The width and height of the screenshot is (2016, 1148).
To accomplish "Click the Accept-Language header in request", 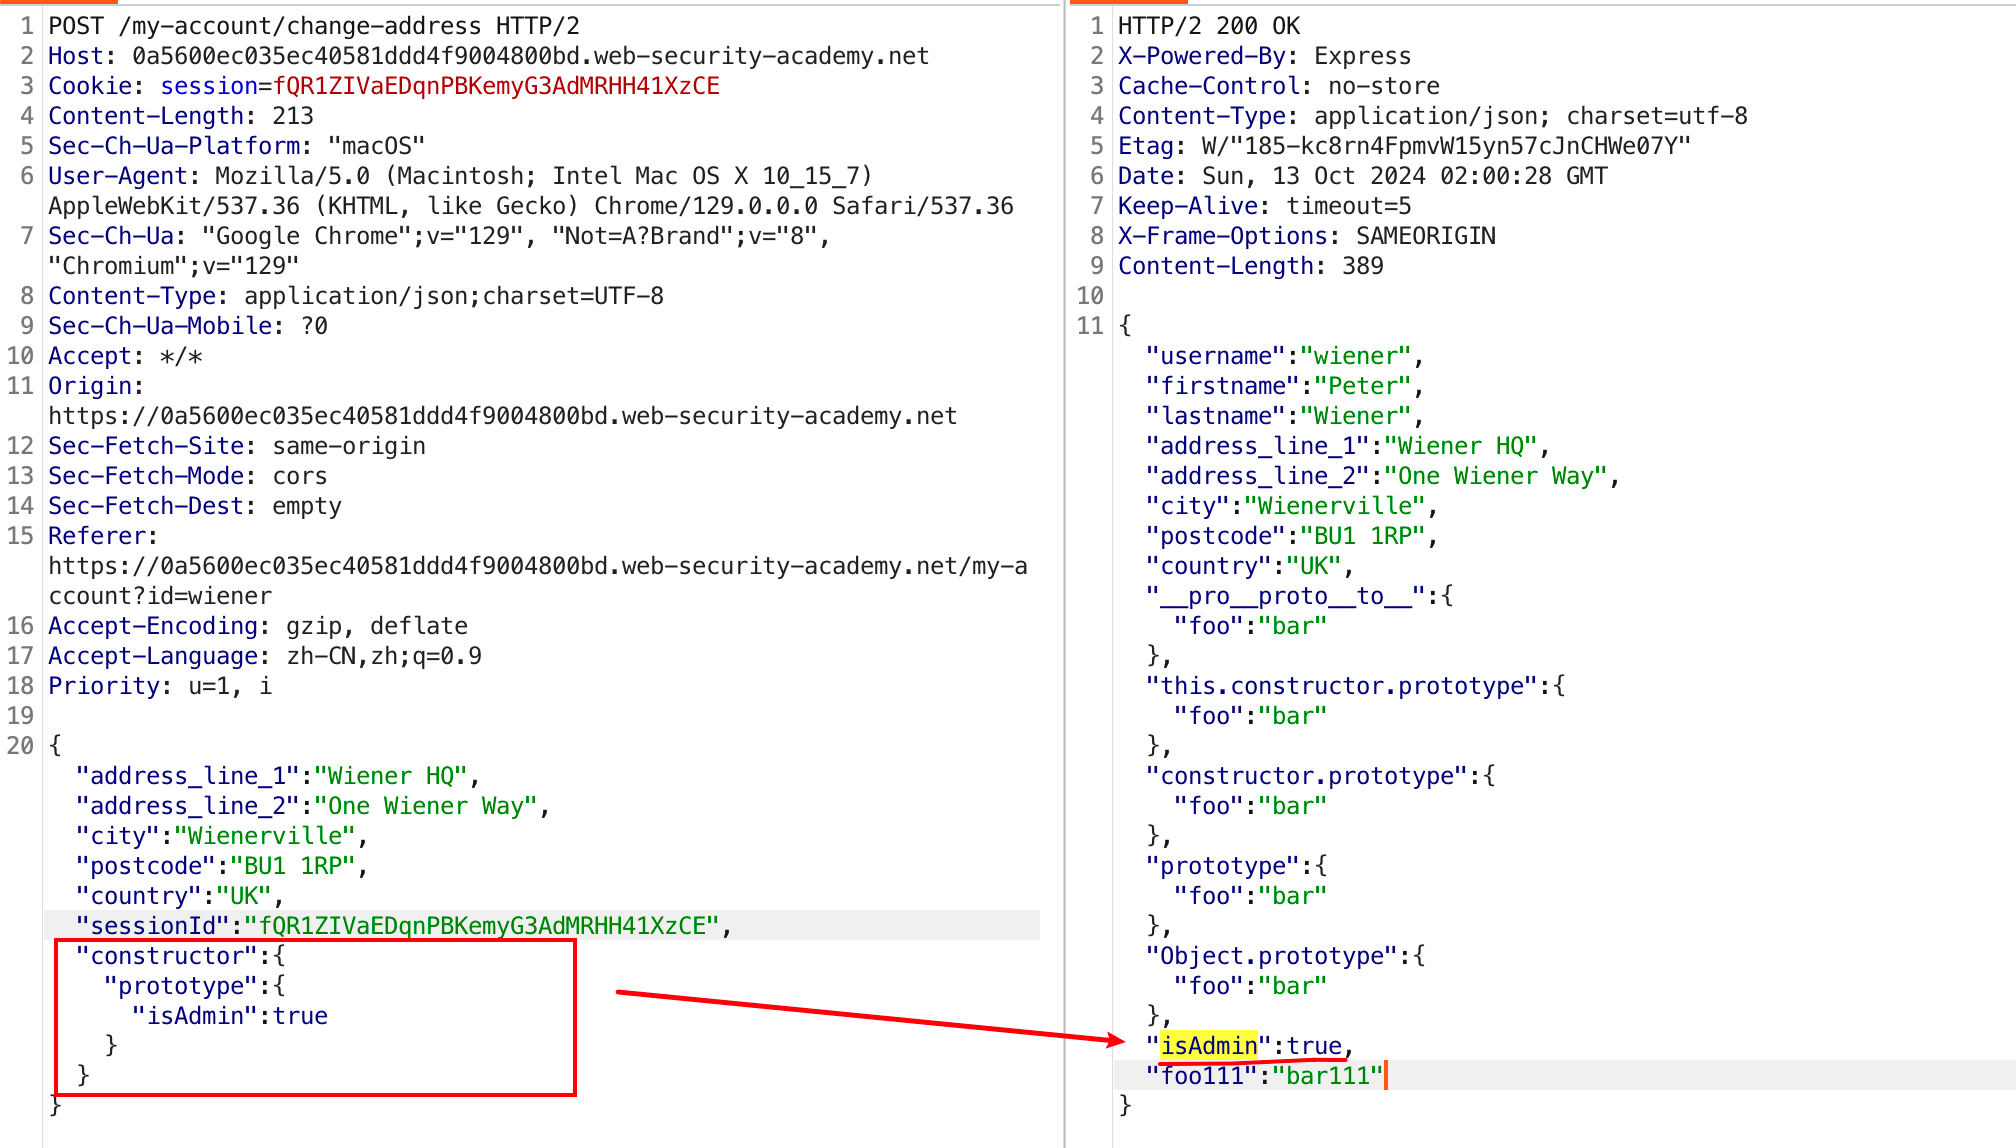I will point(264,656).
